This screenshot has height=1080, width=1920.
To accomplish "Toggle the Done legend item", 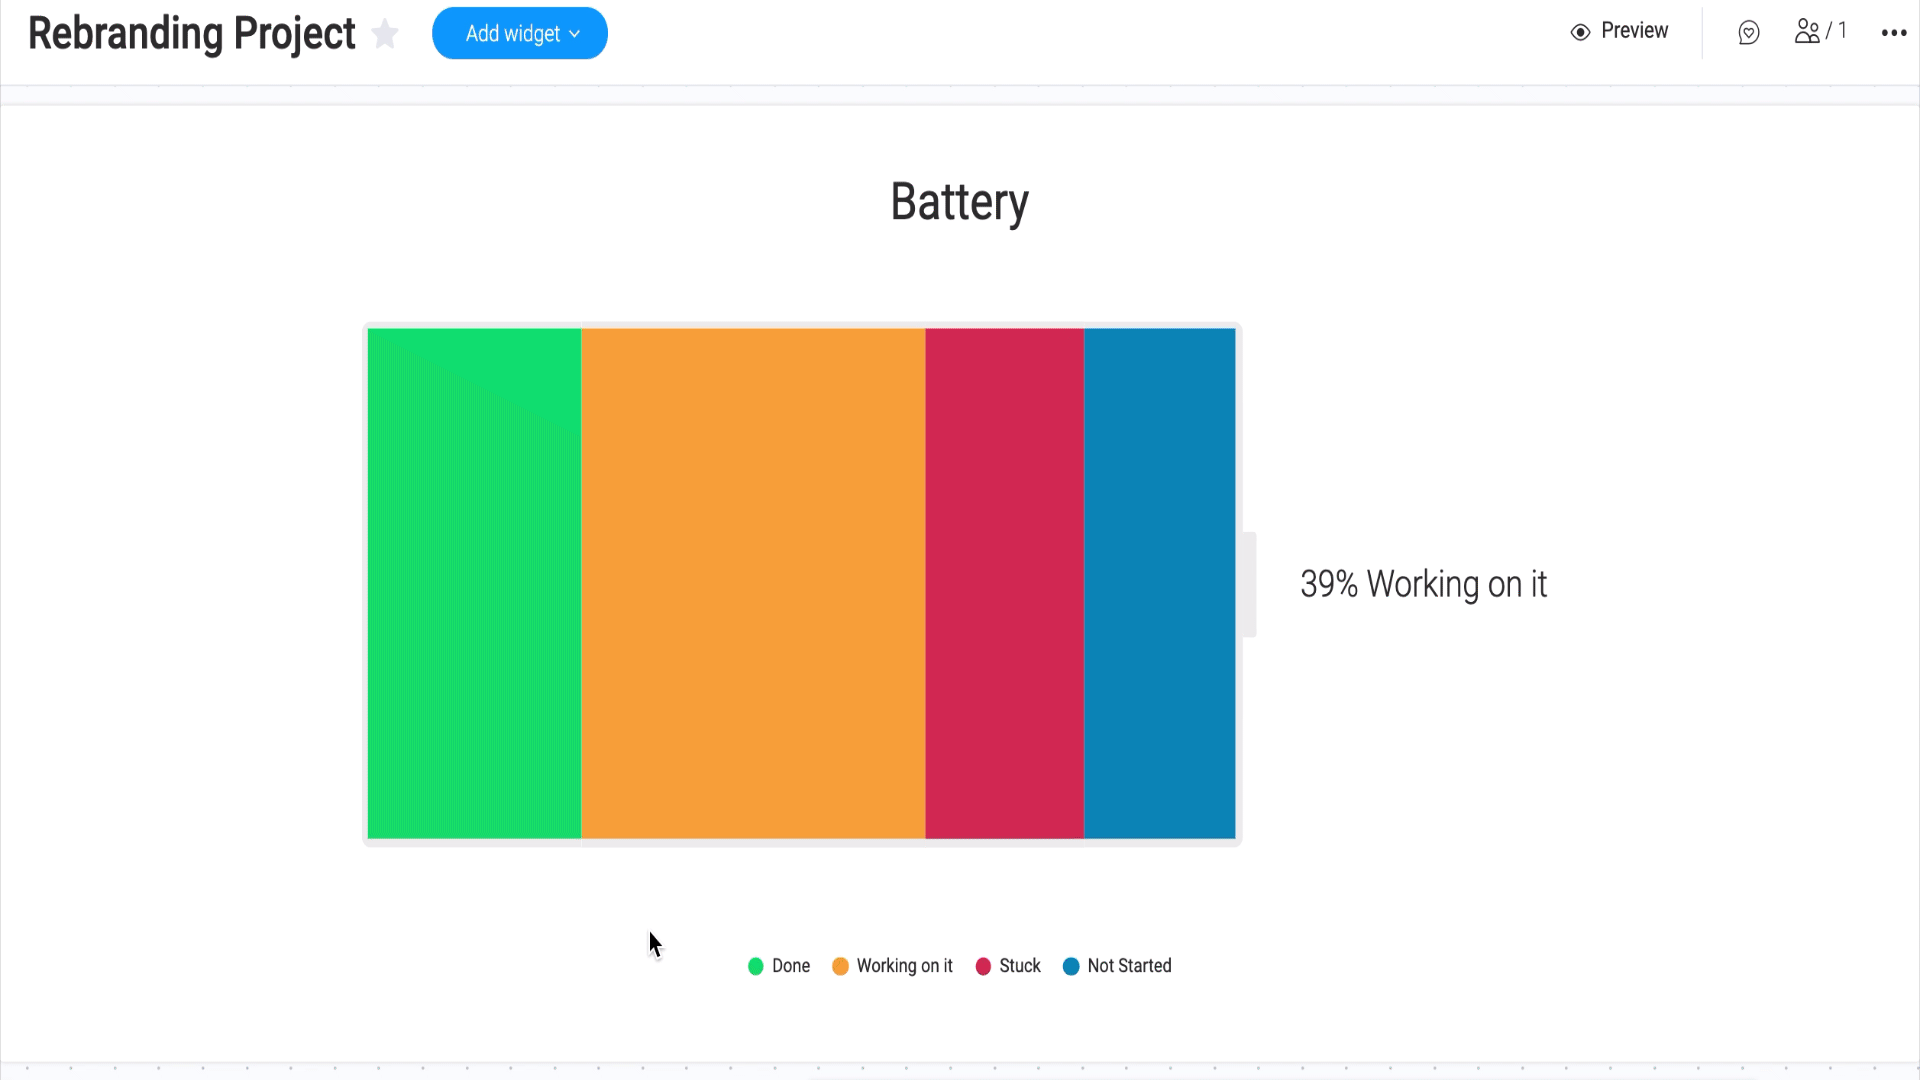I will pyautogui.click(x=779, y=966).
